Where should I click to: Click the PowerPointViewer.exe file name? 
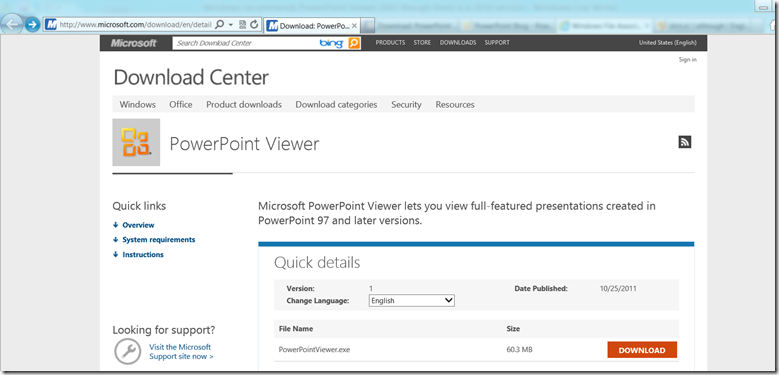coord(314,350)
